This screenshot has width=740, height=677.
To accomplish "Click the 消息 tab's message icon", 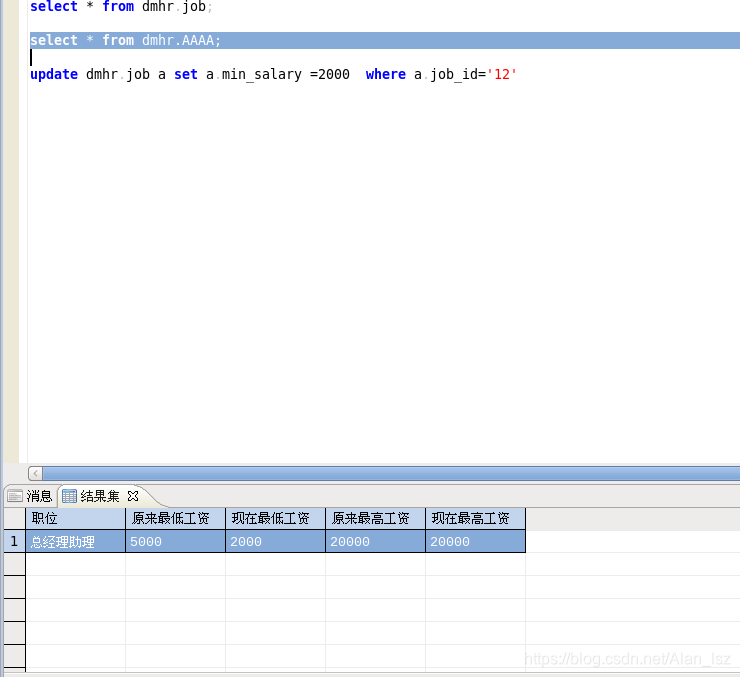I will 15,496.
